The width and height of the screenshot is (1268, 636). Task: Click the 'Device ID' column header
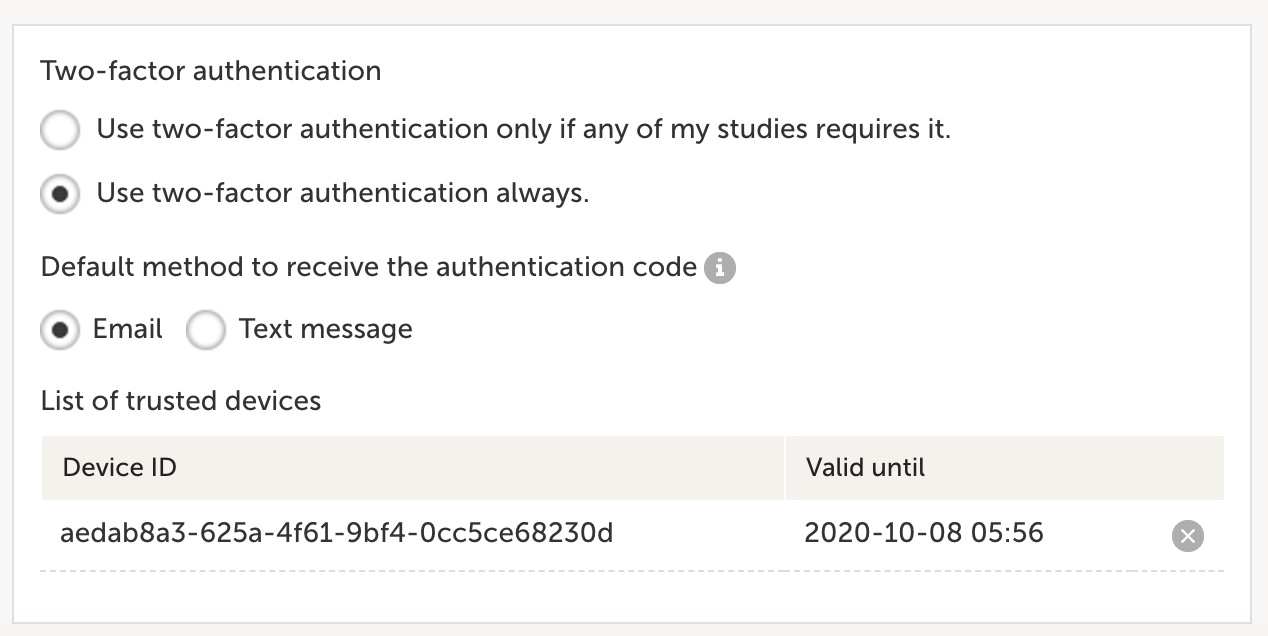point(119,467)
